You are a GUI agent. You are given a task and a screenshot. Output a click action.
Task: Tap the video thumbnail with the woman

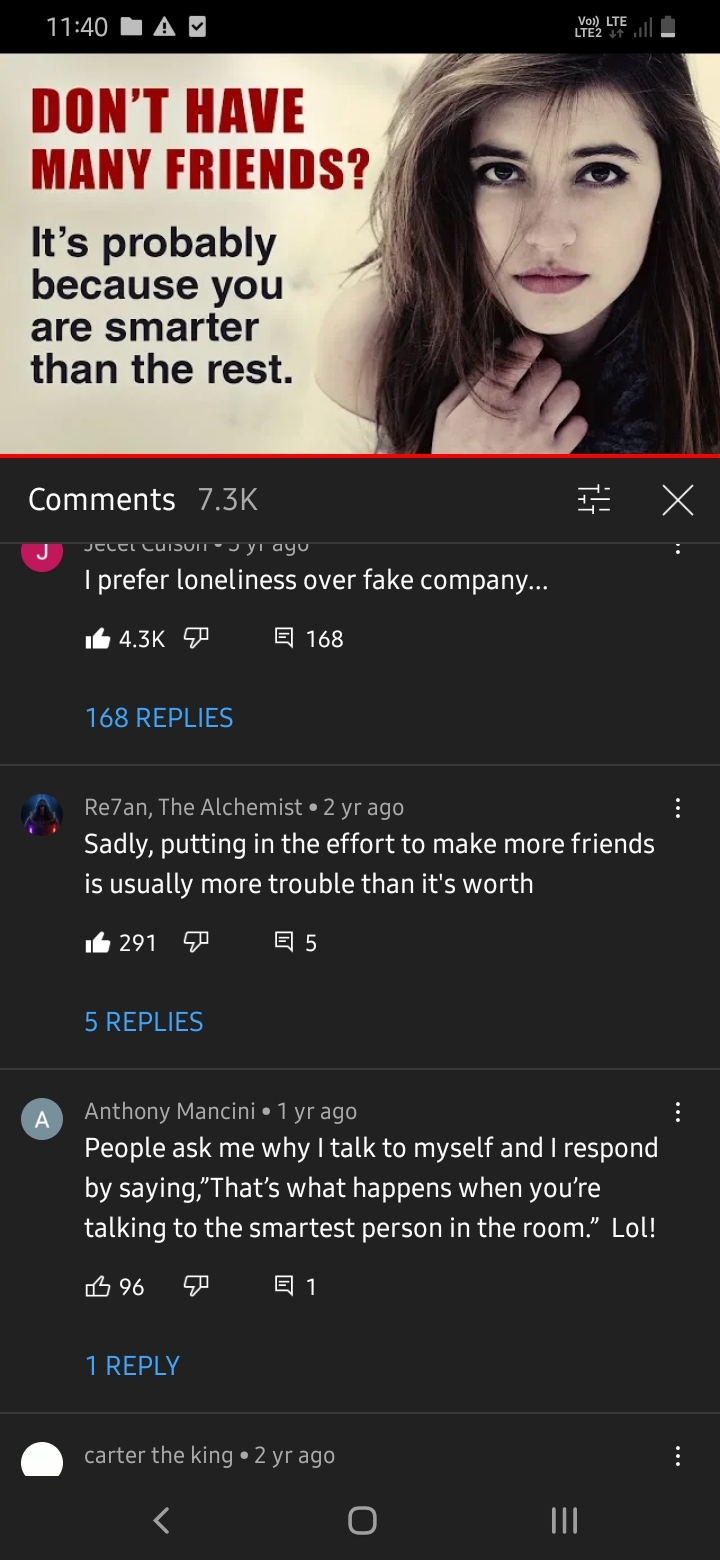pyautogui.click(x=360, y=254)
